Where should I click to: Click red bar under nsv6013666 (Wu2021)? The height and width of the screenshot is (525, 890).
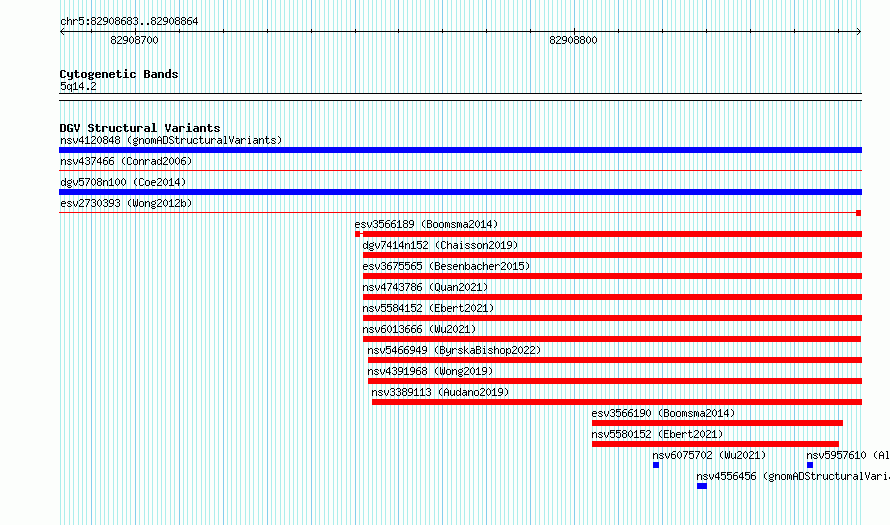pos(612,339)
